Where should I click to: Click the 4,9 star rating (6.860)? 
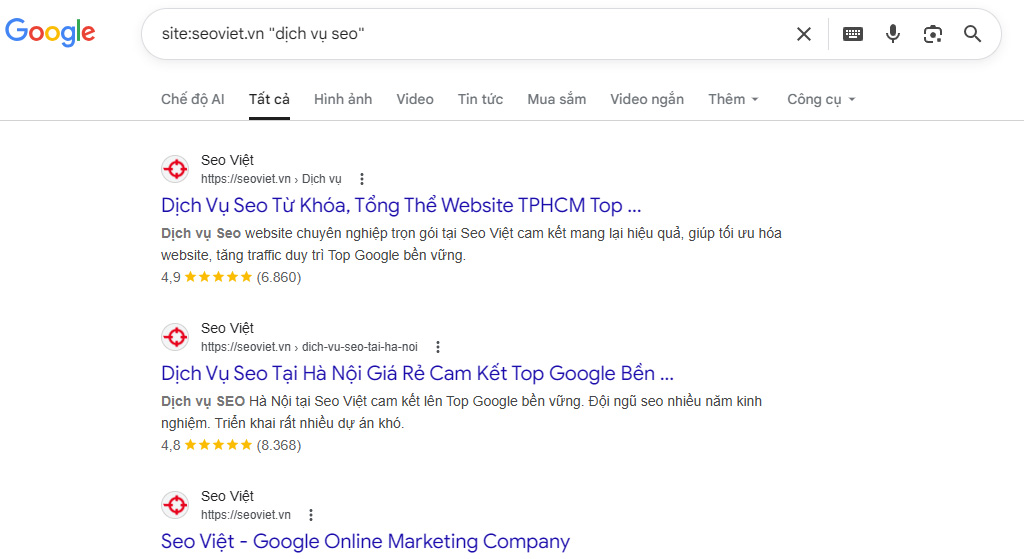pyautogui.click(x=231, y=277)
